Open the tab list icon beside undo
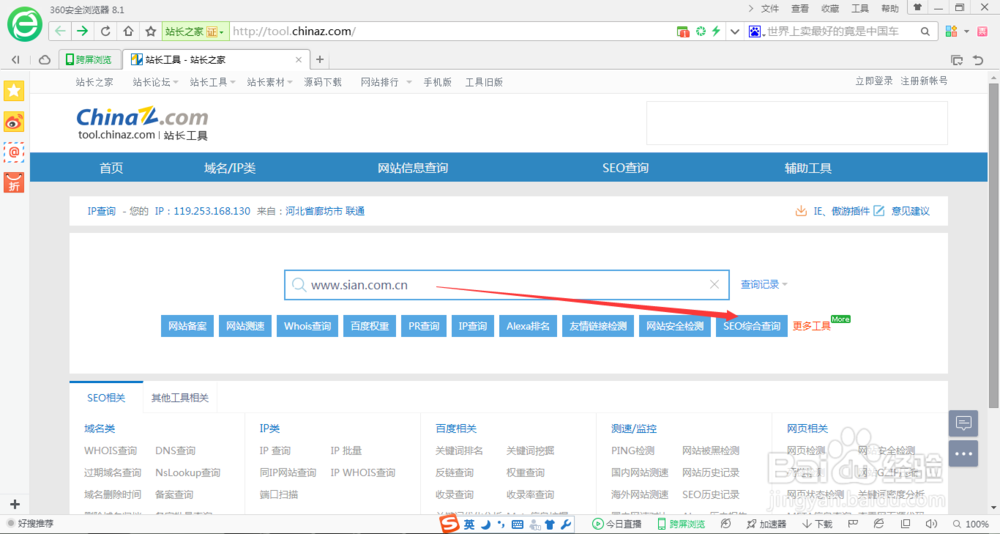 (x=957, y=60)
